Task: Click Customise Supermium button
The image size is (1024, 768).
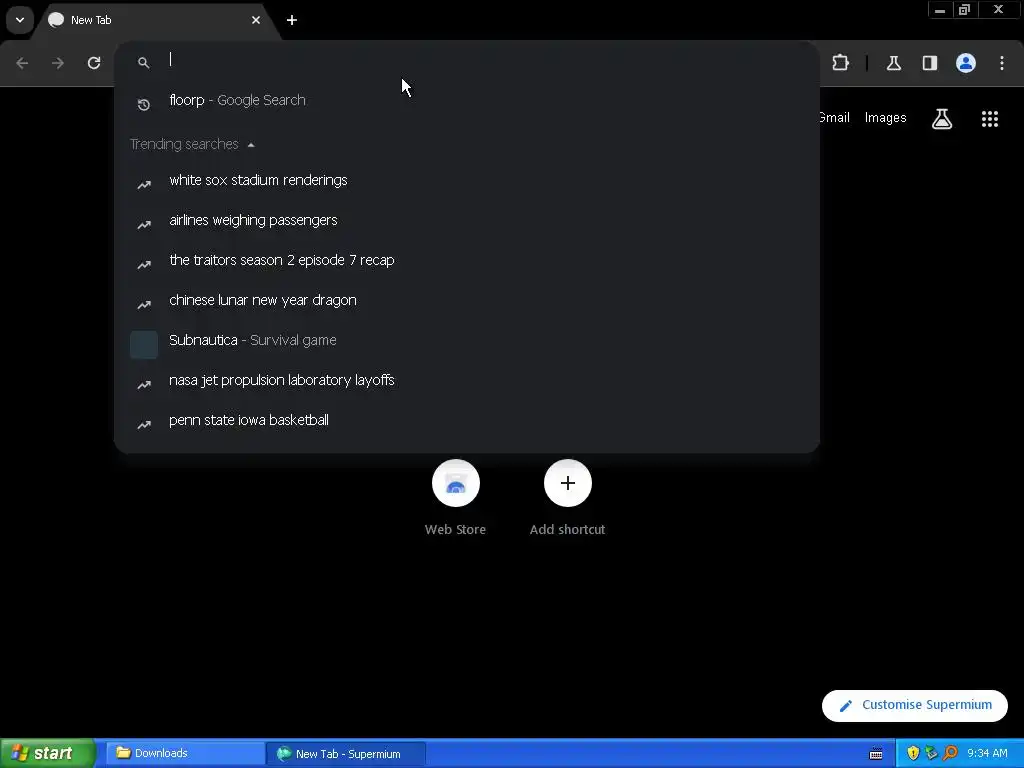Action: tap(915, 705)
